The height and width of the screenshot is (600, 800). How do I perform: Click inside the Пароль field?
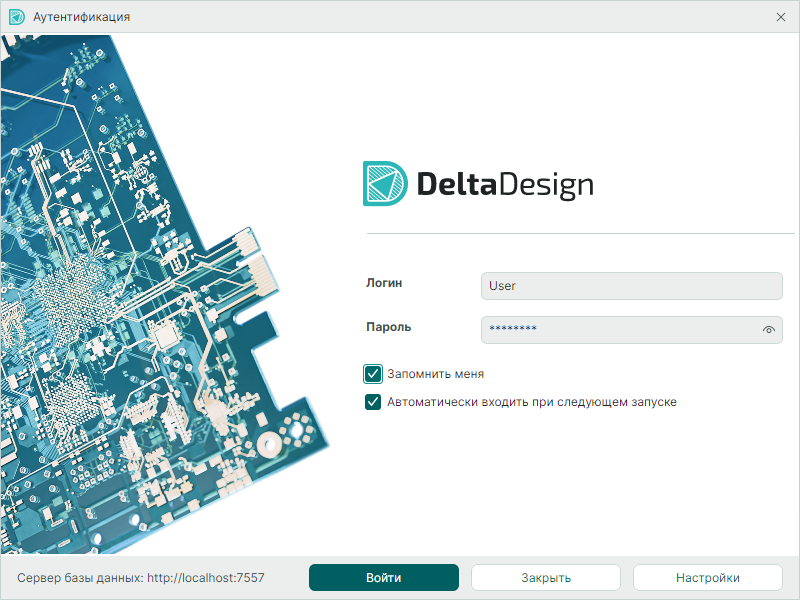[x=620, y=330]
